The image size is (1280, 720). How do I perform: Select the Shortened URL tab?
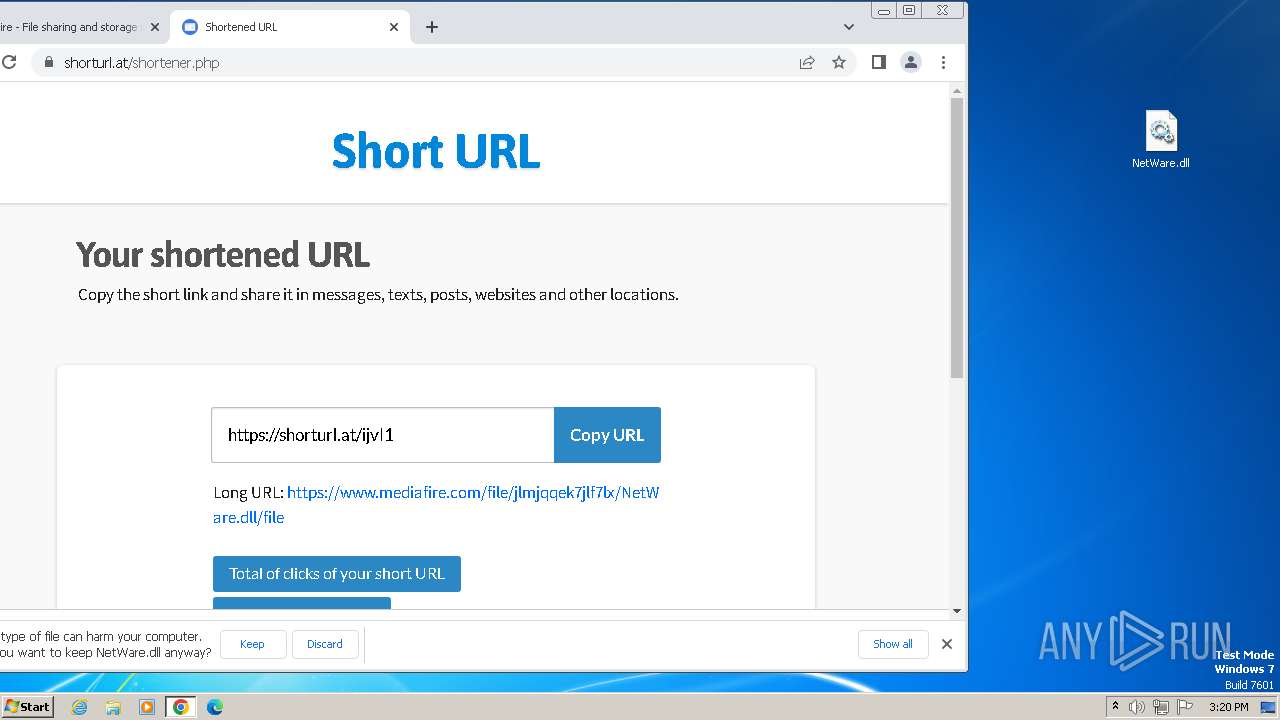point(288,27)
